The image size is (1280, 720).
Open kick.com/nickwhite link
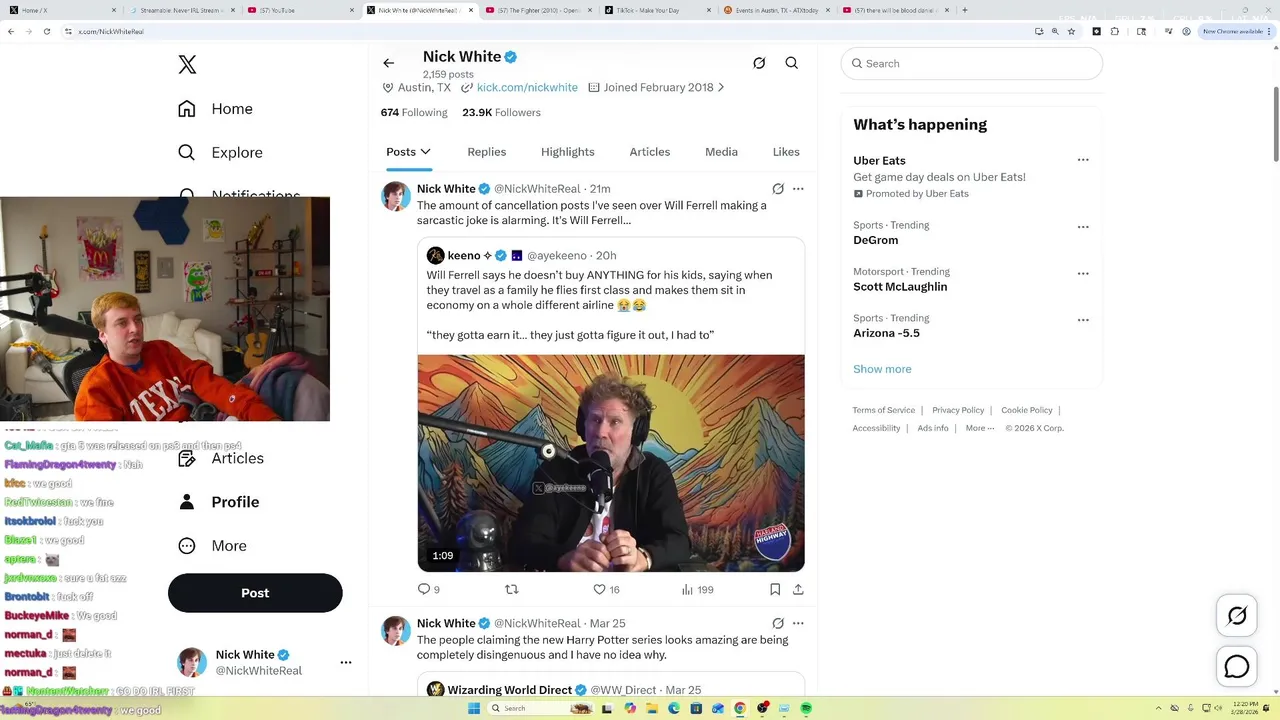(x=527, y=88)
